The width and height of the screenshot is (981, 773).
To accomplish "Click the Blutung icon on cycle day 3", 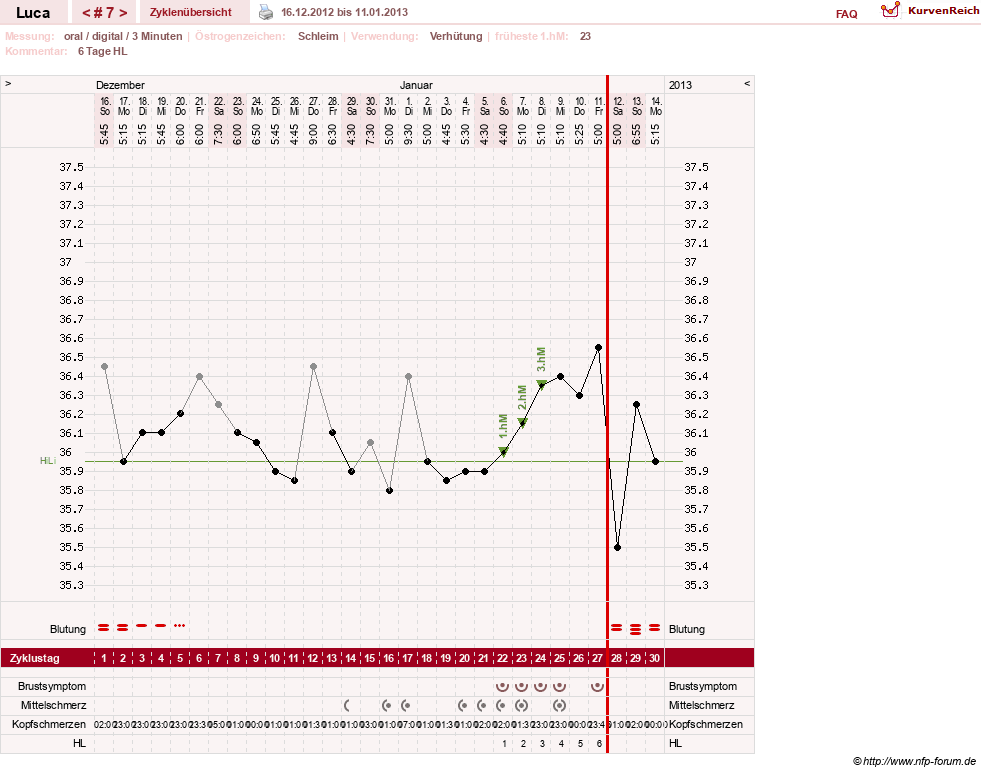I will pos(142,625).
